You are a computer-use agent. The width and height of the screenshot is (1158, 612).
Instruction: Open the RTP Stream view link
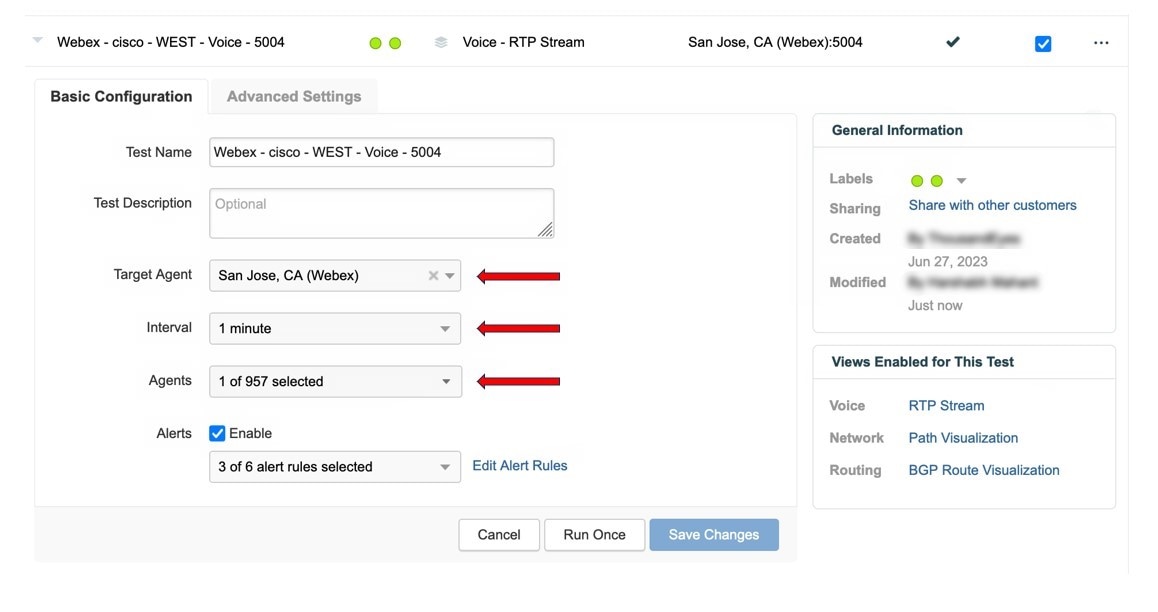click(946, 405)
